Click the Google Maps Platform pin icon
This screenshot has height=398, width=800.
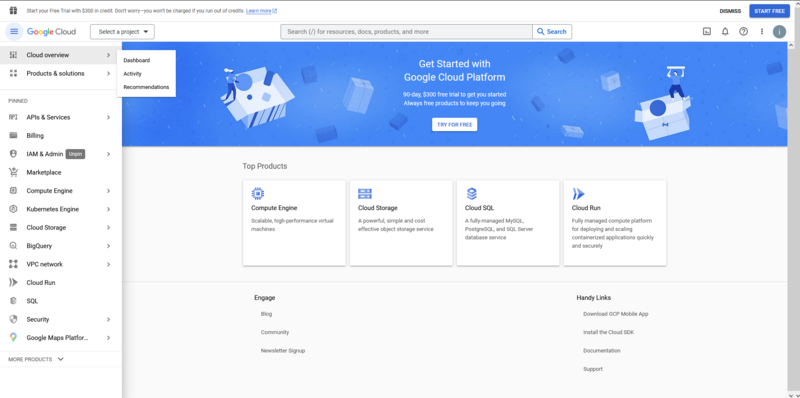coord(13,338)
